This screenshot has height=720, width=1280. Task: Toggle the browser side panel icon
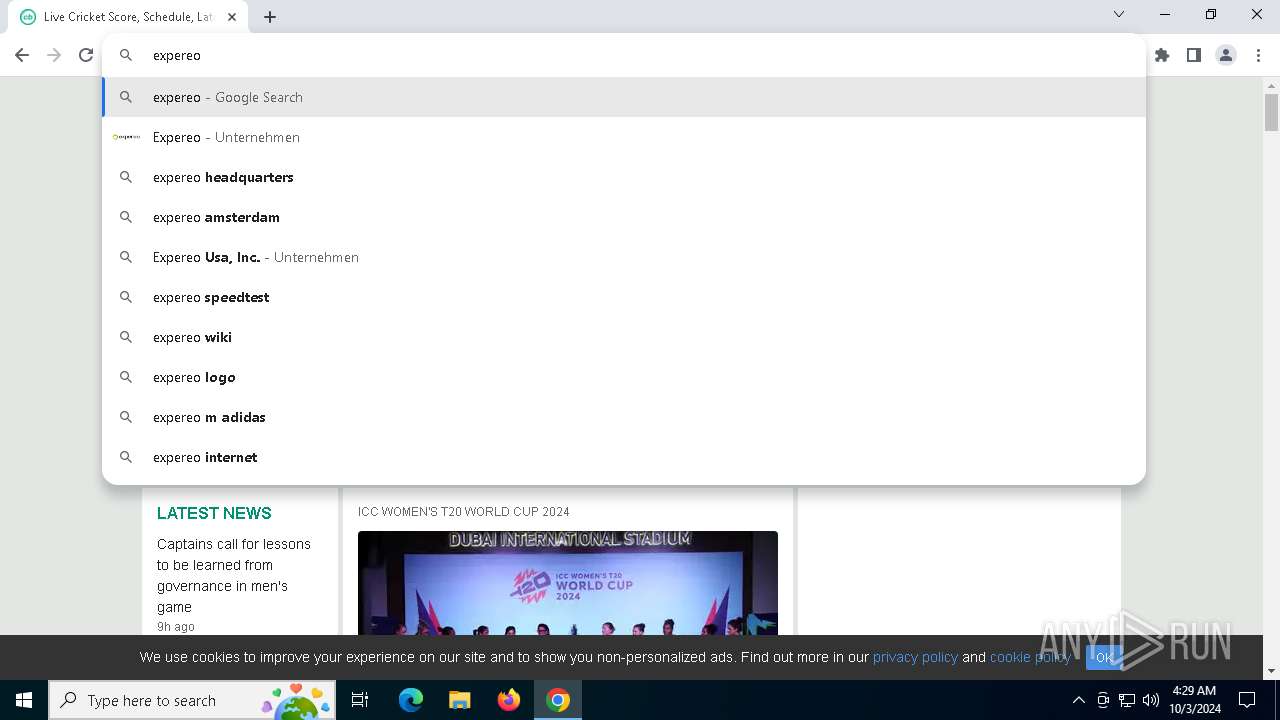1194,55
